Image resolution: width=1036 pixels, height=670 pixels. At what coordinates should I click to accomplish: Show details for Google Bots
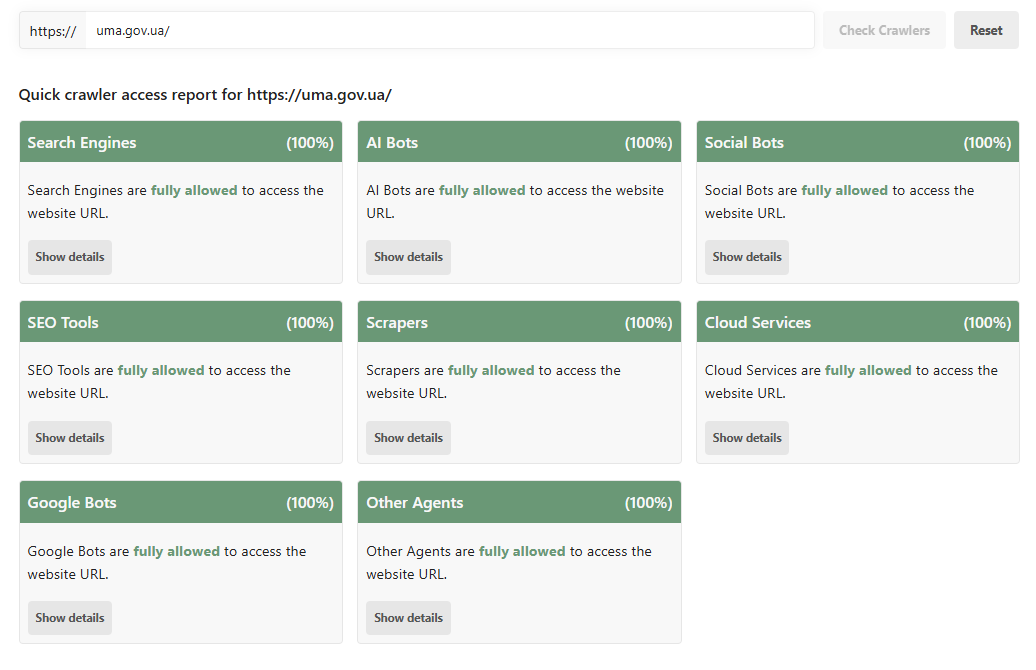[x=69, y=618]
